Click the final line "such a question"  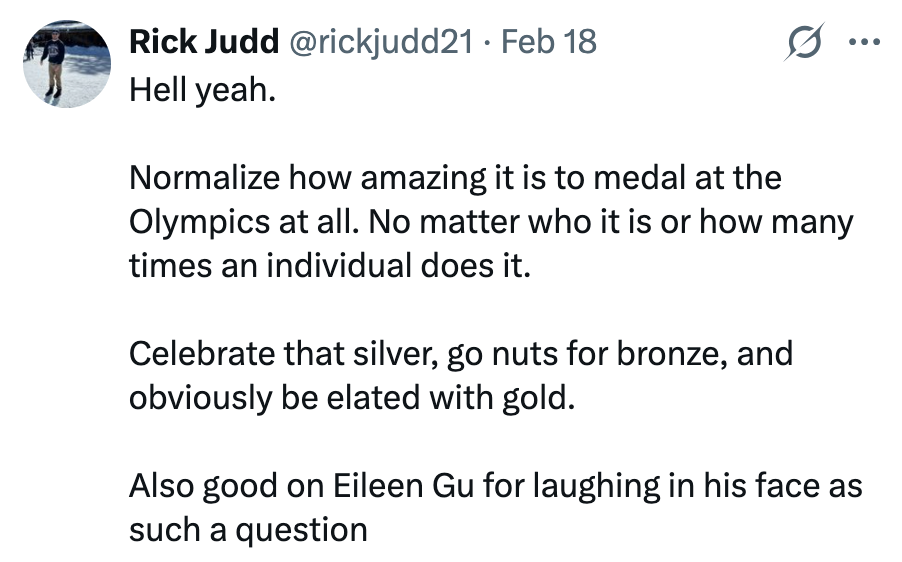(247, 527)
